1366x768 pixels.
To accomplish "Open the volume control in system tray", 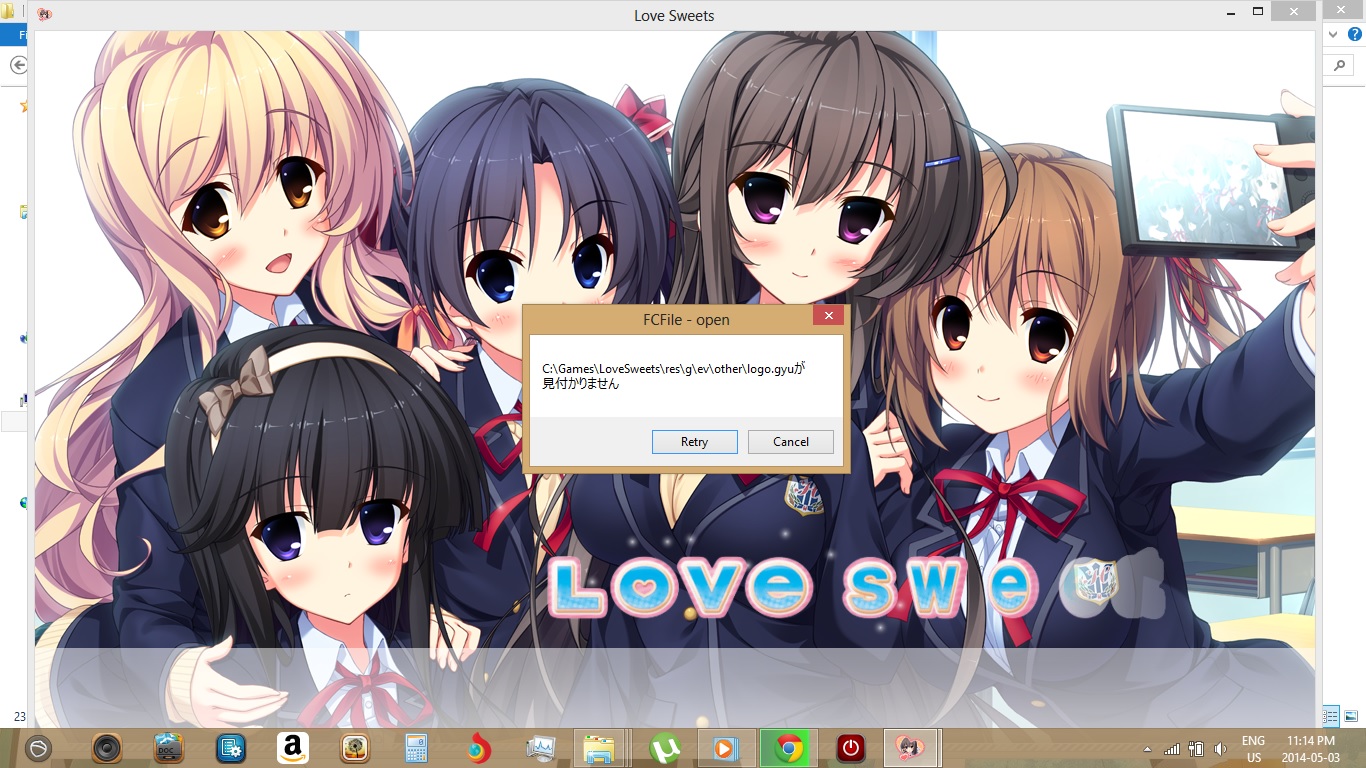I will 1220,749.
